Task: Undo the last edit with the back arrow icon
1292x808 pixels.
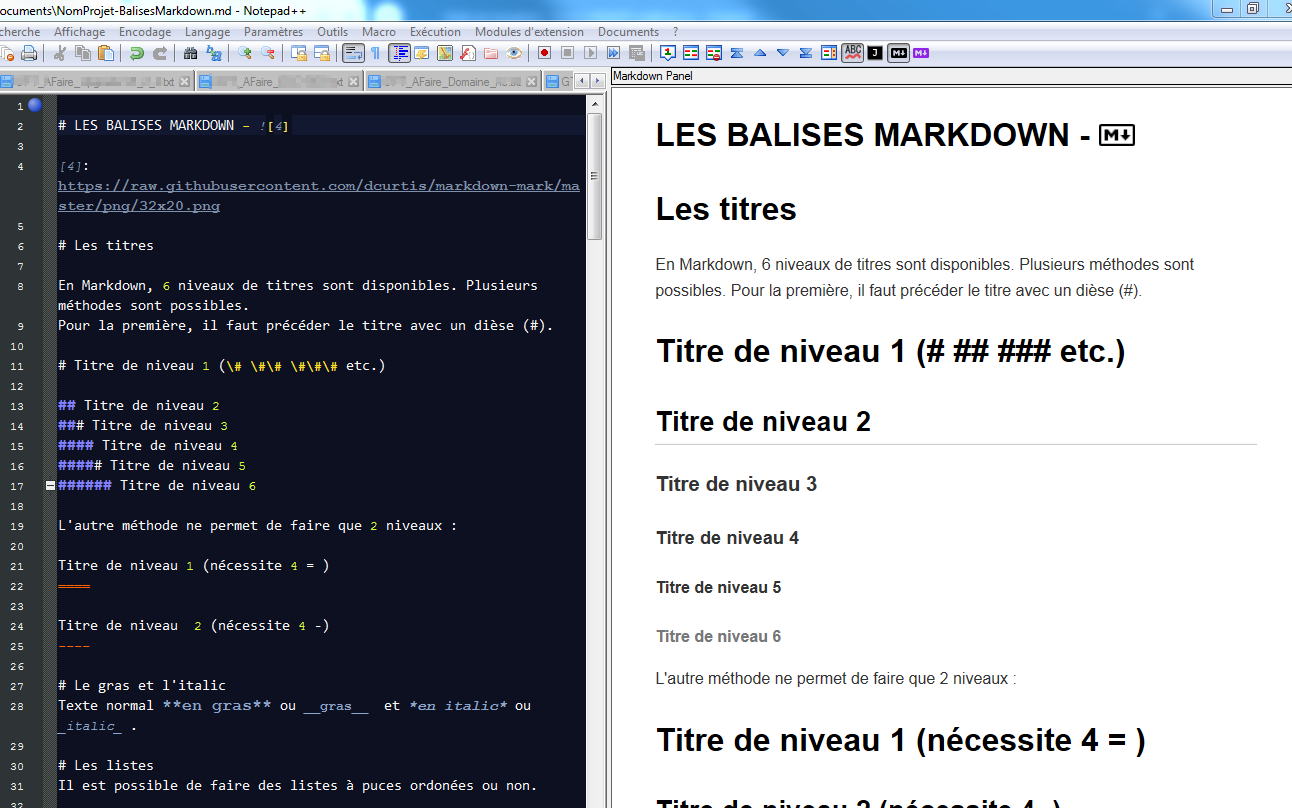Action: click(136, 52)
